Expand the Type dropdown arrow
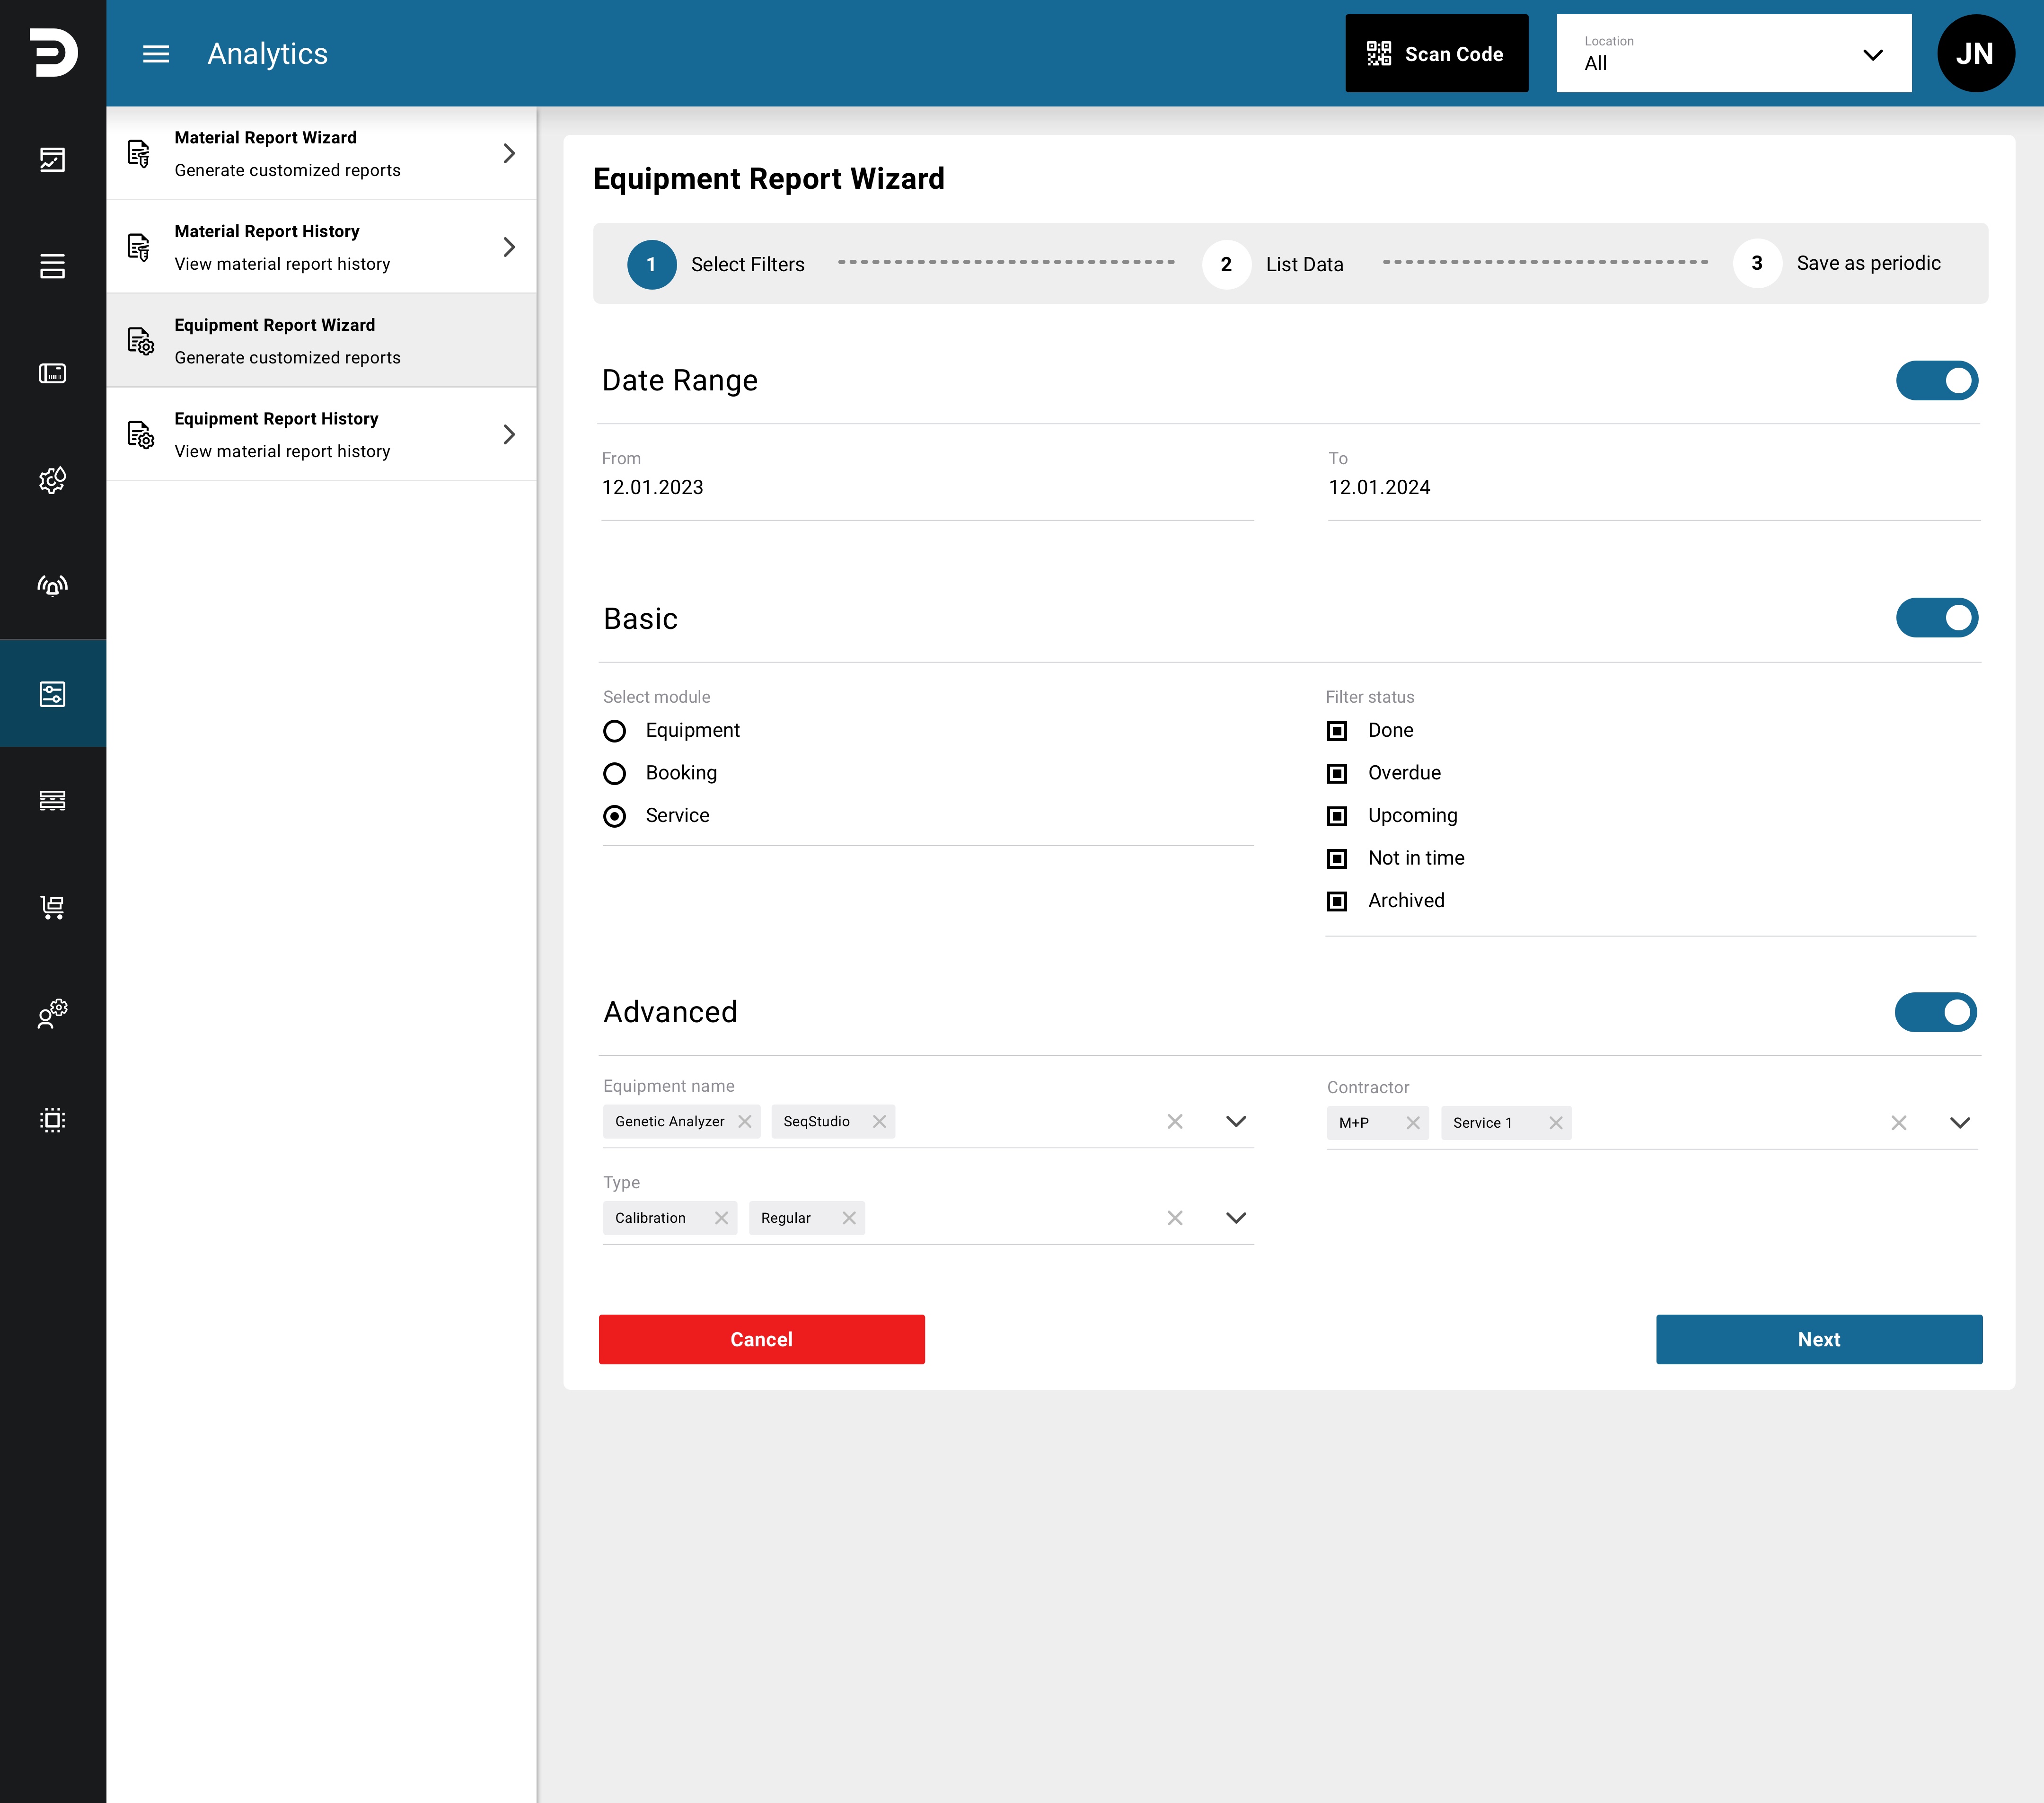The height and width of the screenshot is (1803, 2044). coord(1236,1218)
